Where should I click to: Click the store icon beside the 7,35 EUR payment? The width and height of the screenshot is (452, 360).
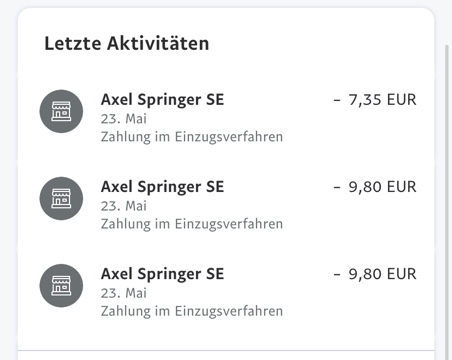click(x=61, y=111)
